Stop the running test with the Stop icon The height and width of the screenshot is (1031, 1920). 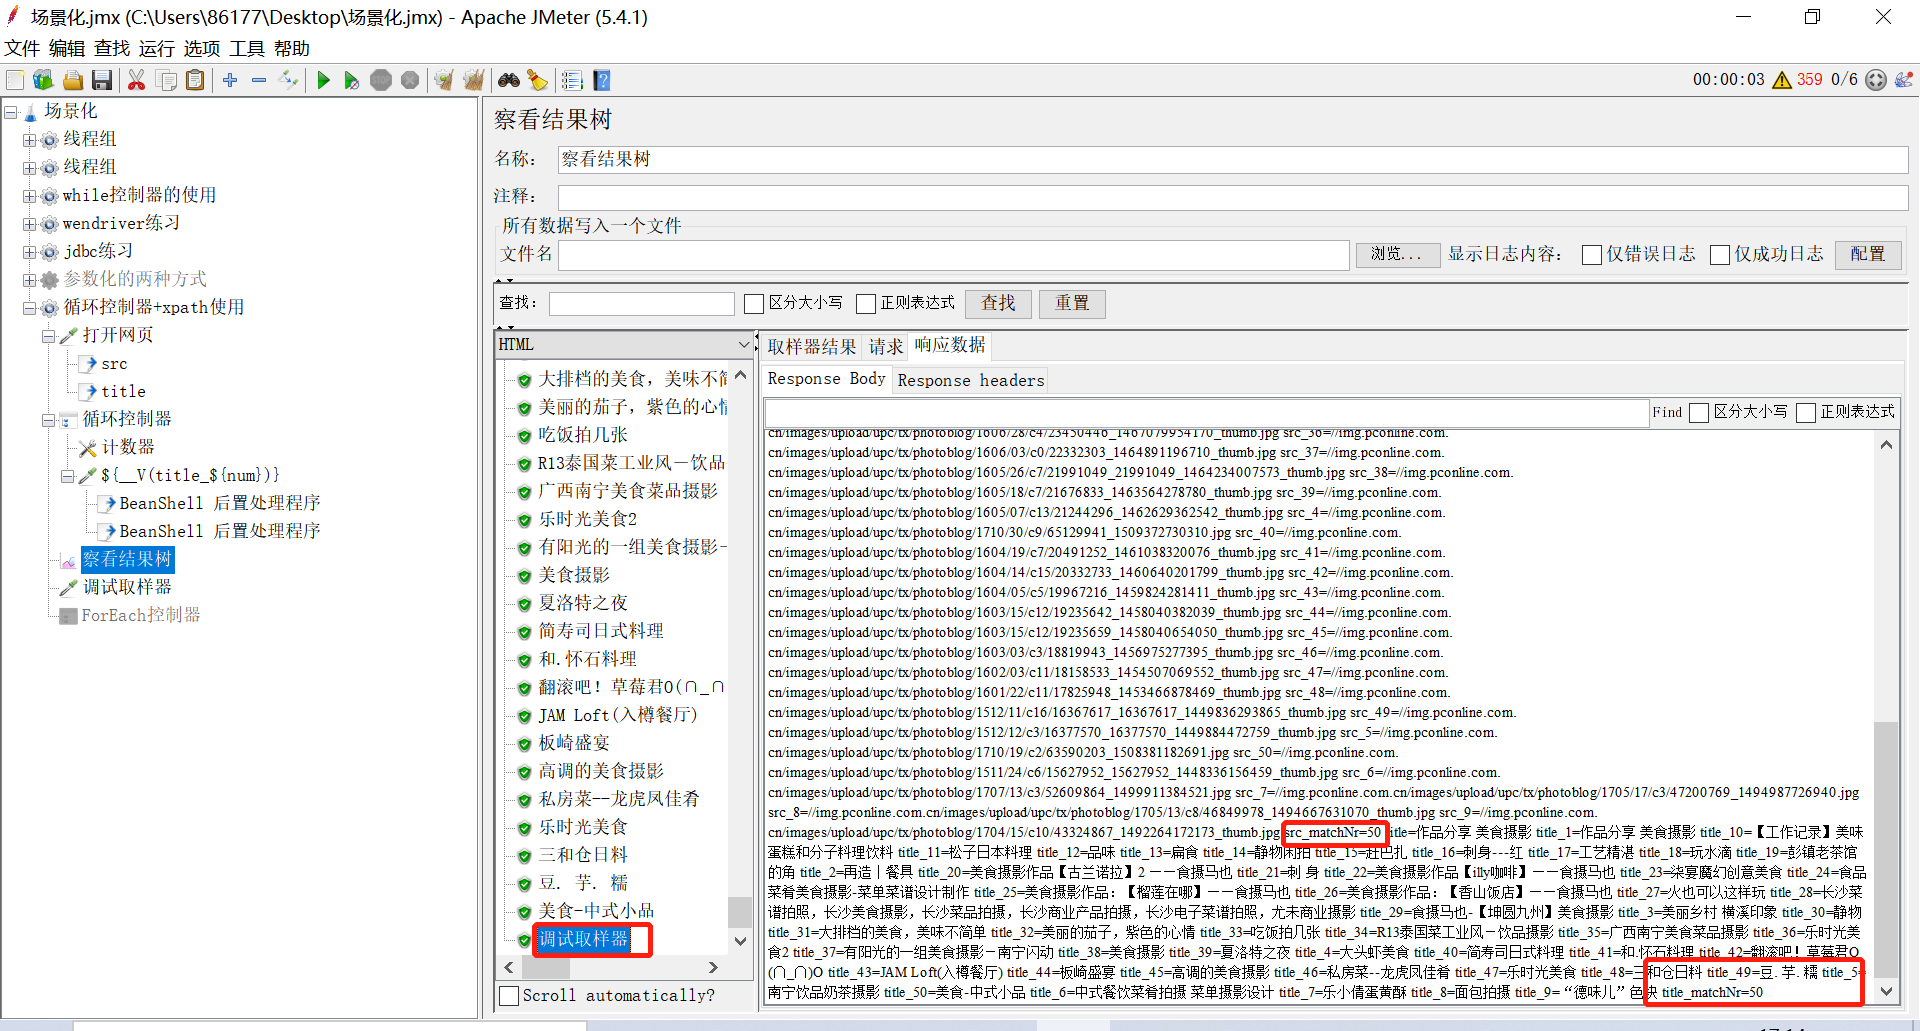tap(381, 80)
